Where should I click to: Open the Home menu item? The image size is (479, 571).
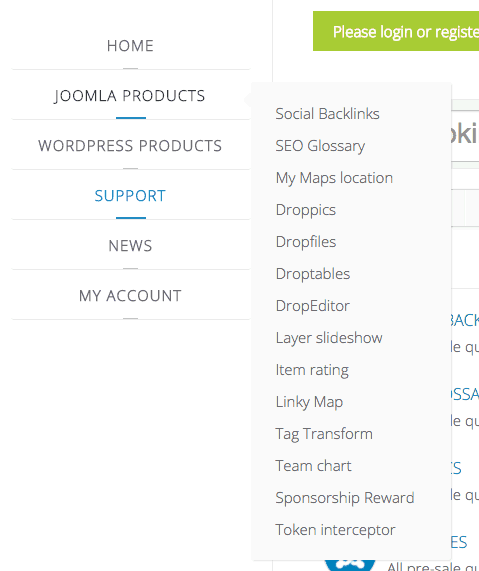point(130,46)
